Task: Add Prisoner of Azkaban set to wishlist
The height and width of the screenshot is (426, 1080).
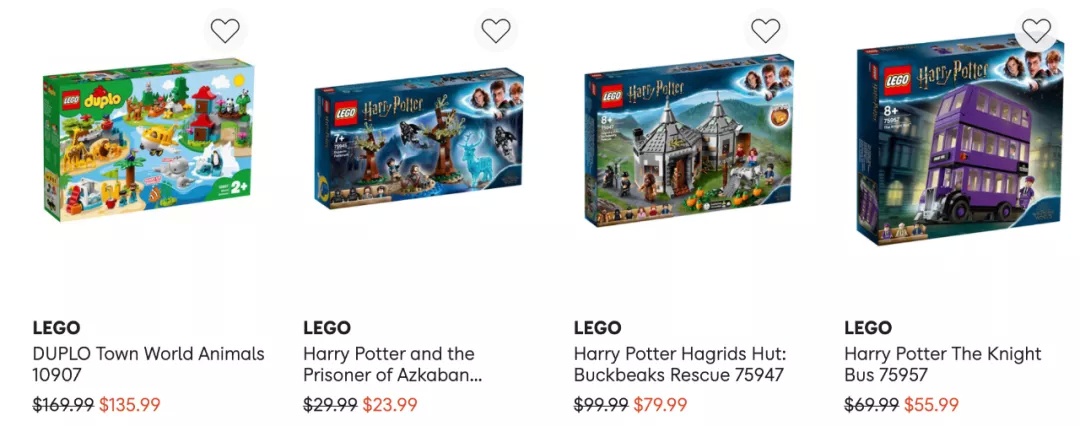Action: pos(495,30)
